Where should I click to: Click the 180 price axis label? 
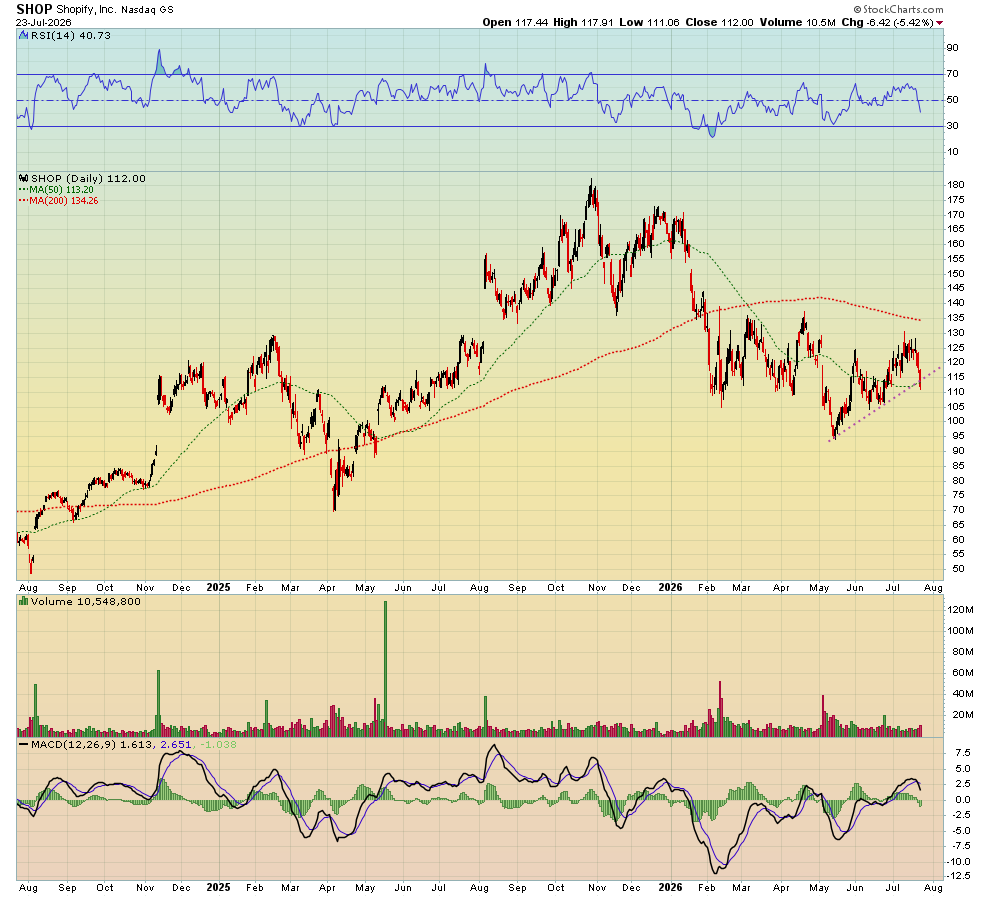coord(955,185)
